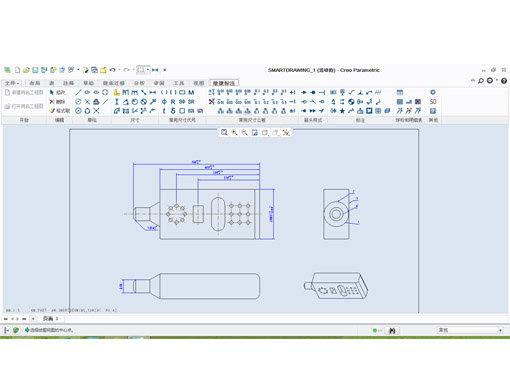Screen dimensions: 510x390
Task: Open Creo help with question mark icon
Action: coord(504,80)
